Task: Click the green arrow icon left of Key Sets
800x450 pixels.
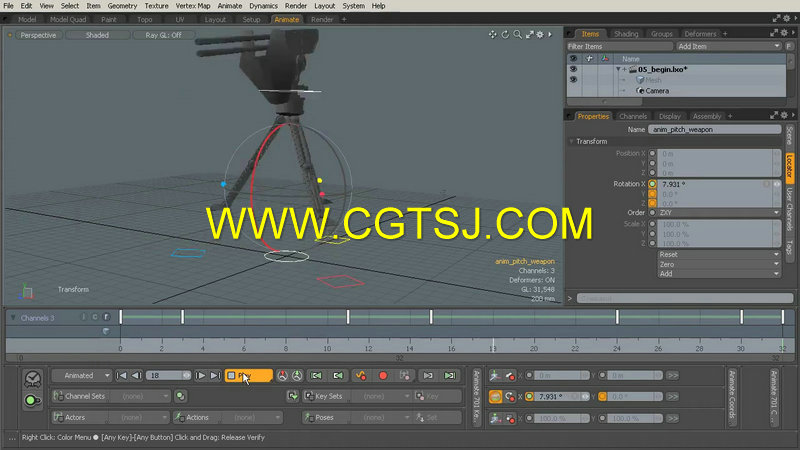Action: click(292, 396)
